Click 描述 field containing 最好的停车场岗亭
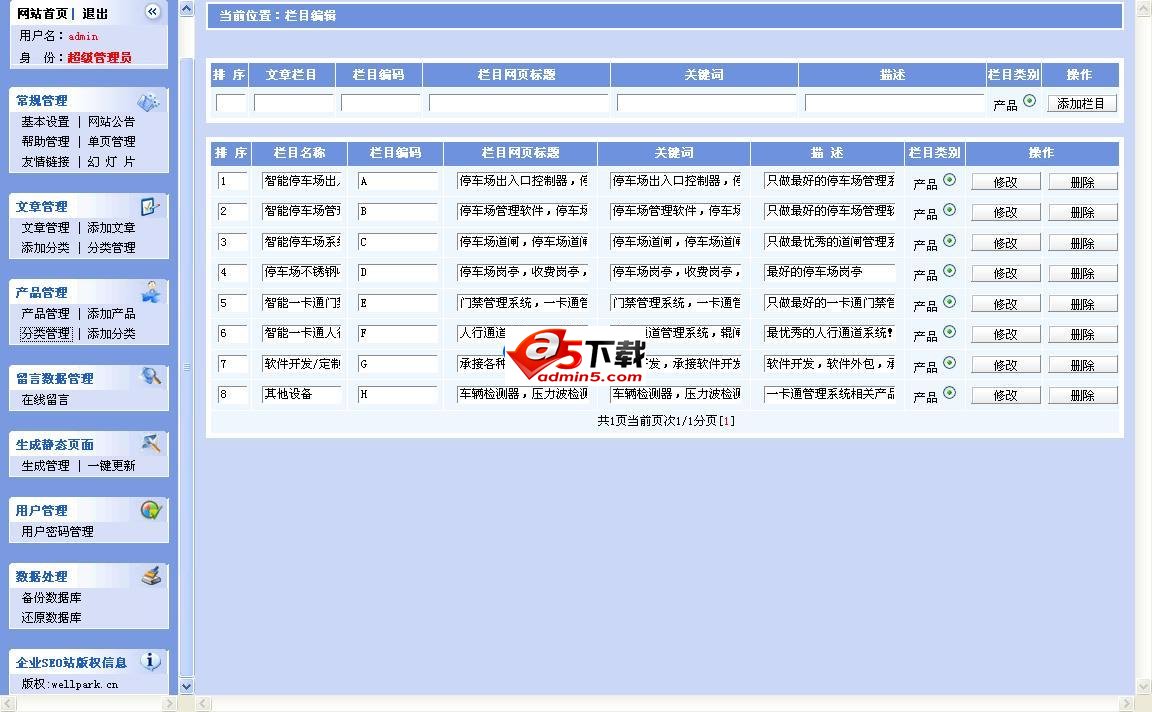Viewport: 1152px width, 712px height. (829, 273)
